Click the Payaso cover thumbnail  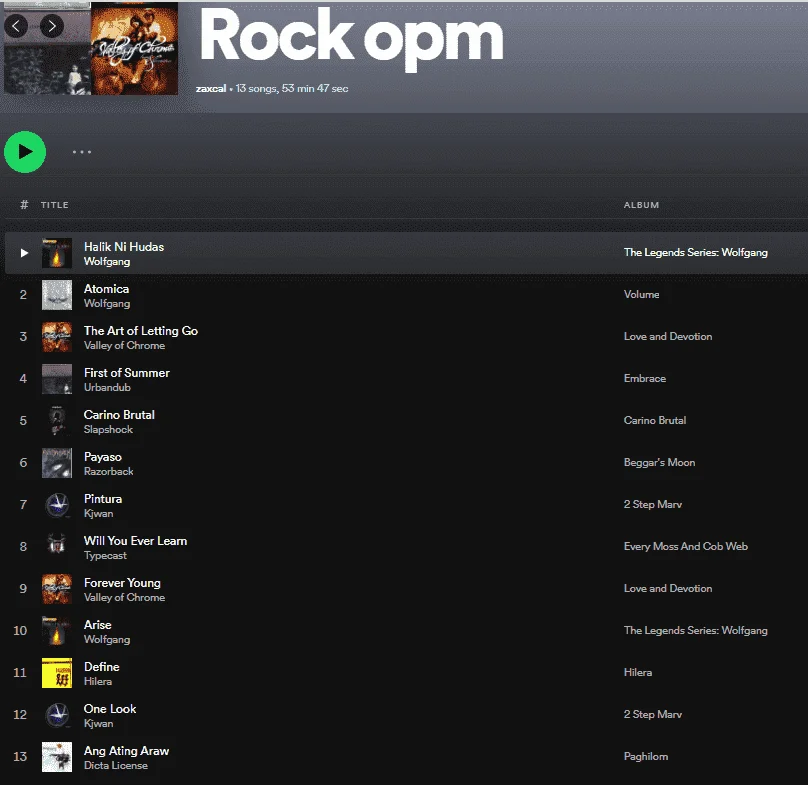point(57,463)
